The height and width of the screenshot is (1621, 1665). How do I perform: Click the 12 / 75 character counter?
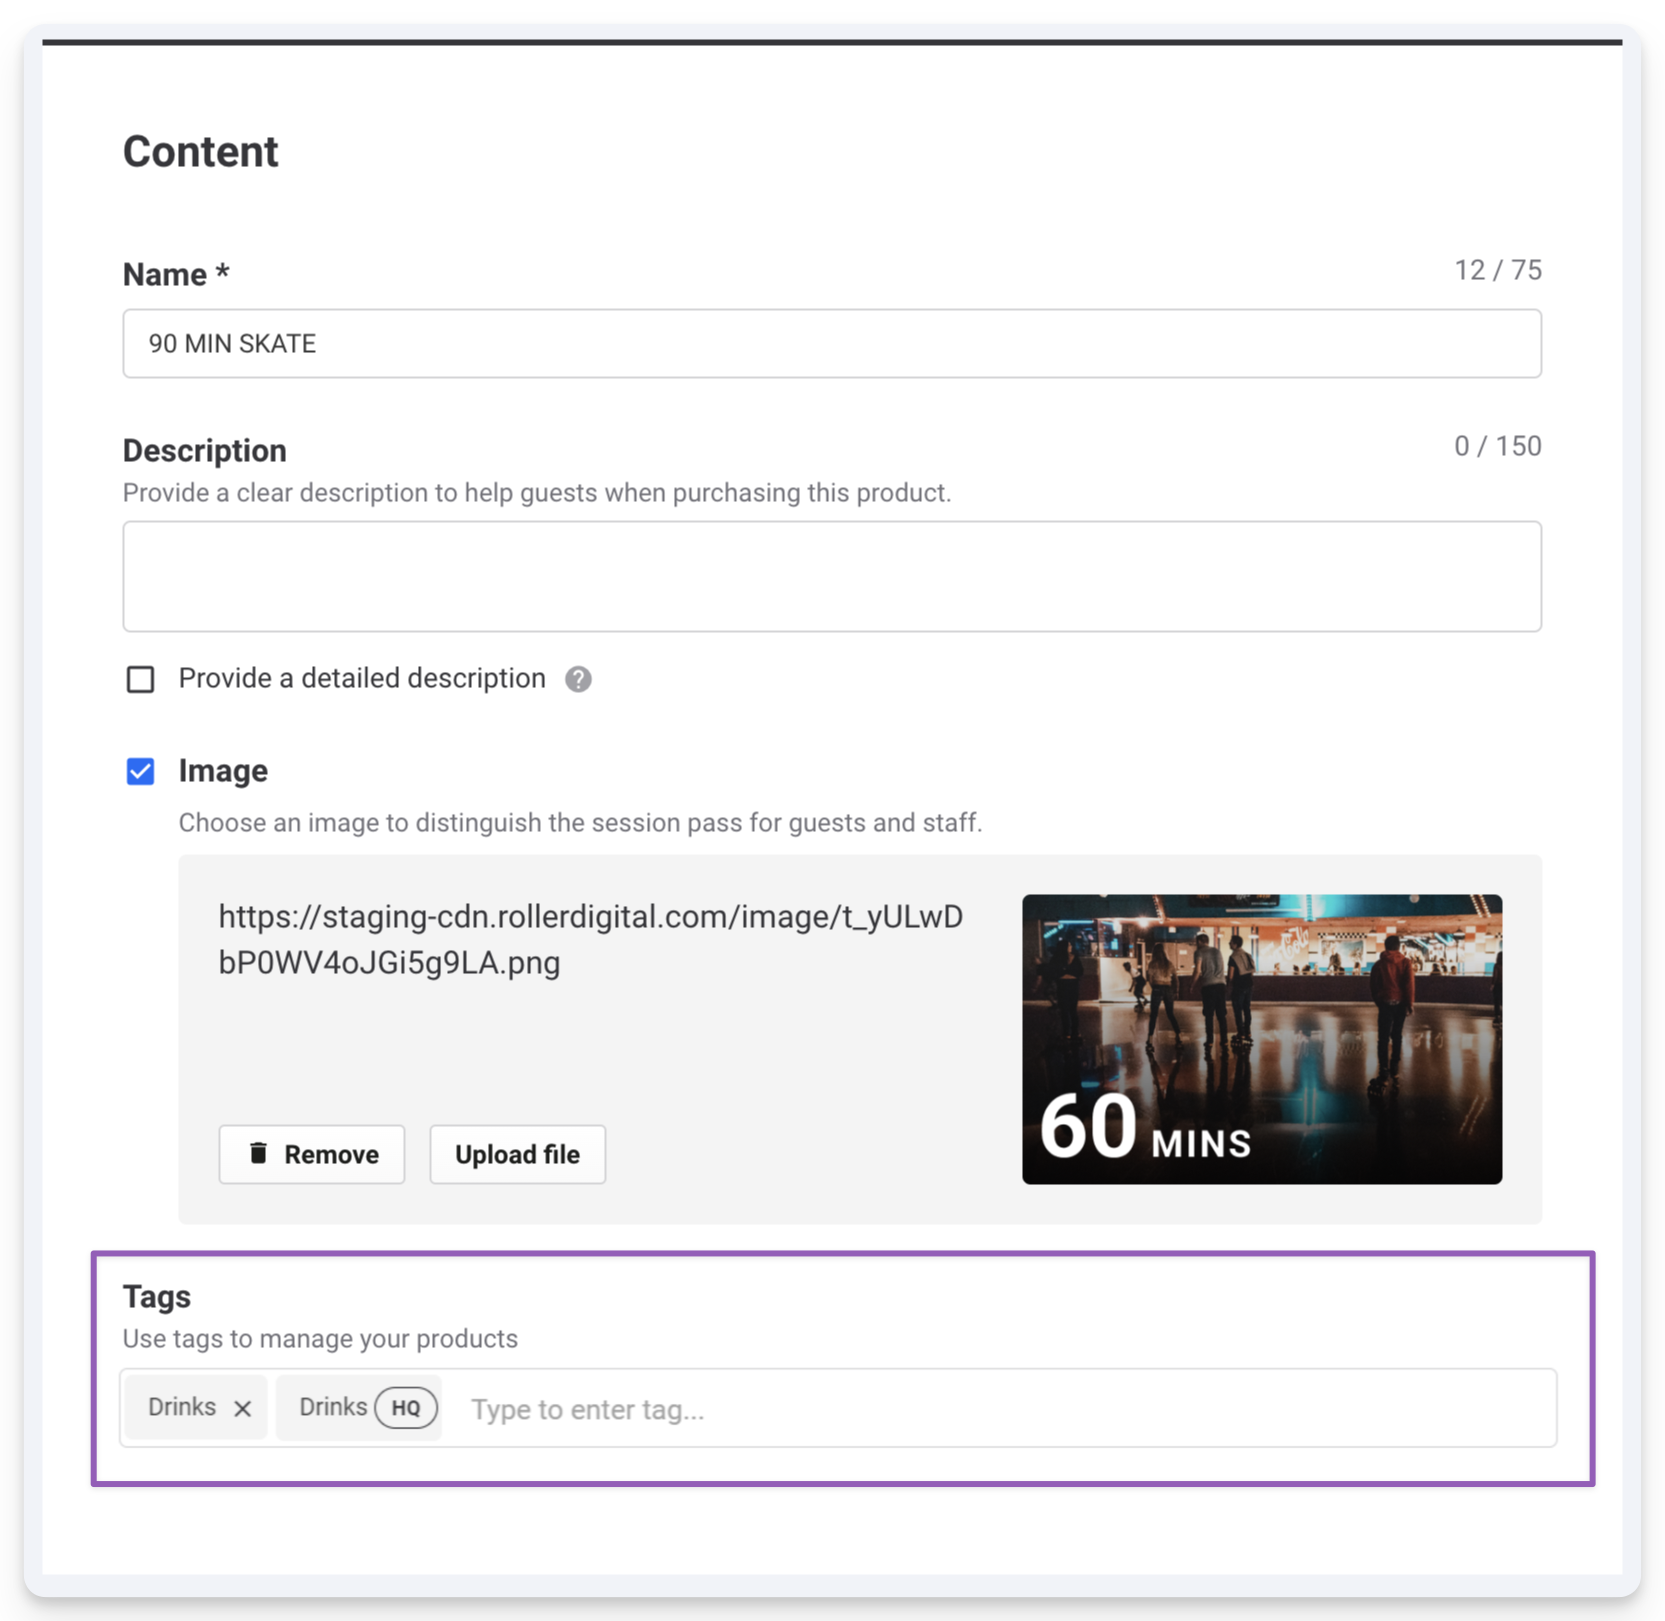click(x=1498, y=270)
